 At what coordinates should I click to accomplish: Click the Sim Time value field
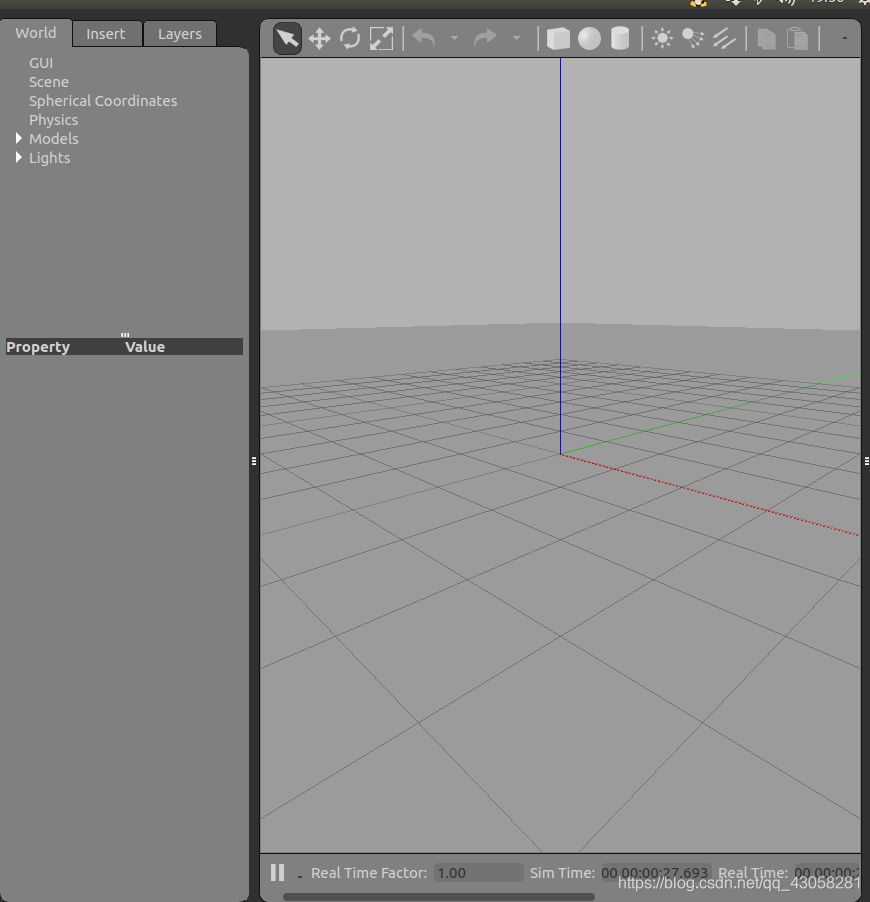tap(656, 873)
